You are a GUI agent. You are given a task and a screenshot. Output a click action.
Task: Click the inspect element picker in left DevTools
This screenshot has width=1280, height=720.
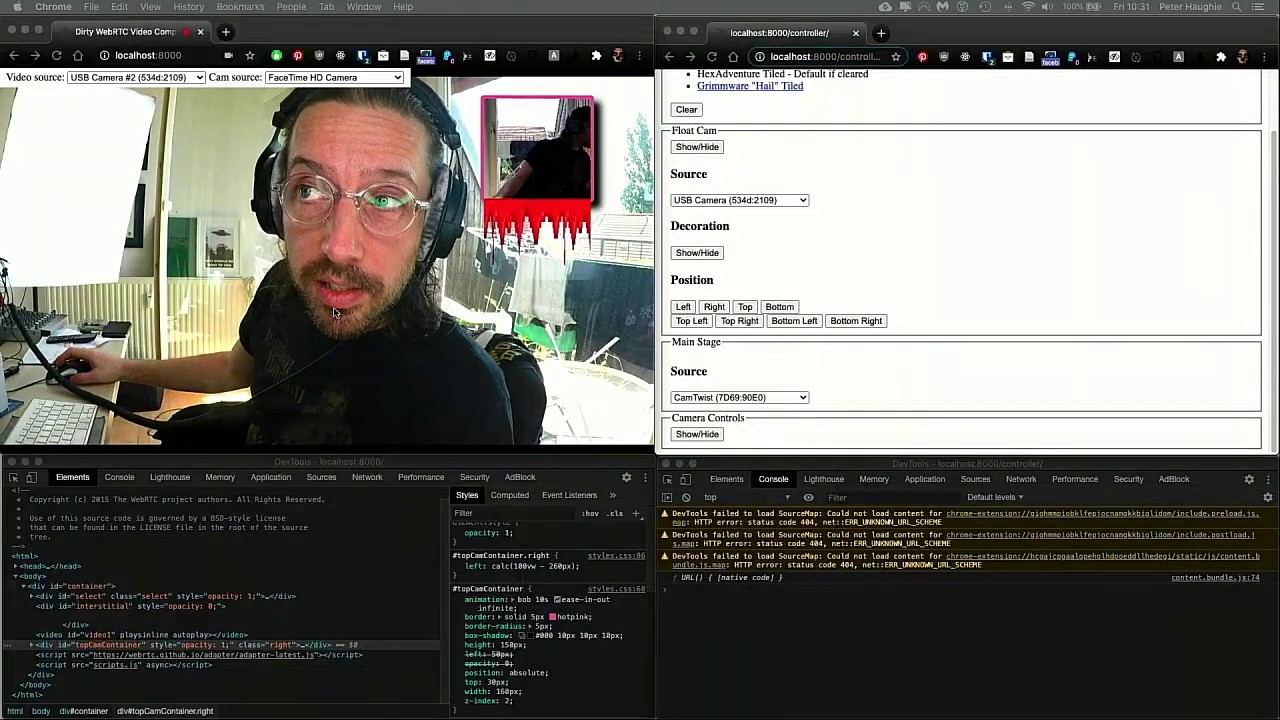coord(14,477)
